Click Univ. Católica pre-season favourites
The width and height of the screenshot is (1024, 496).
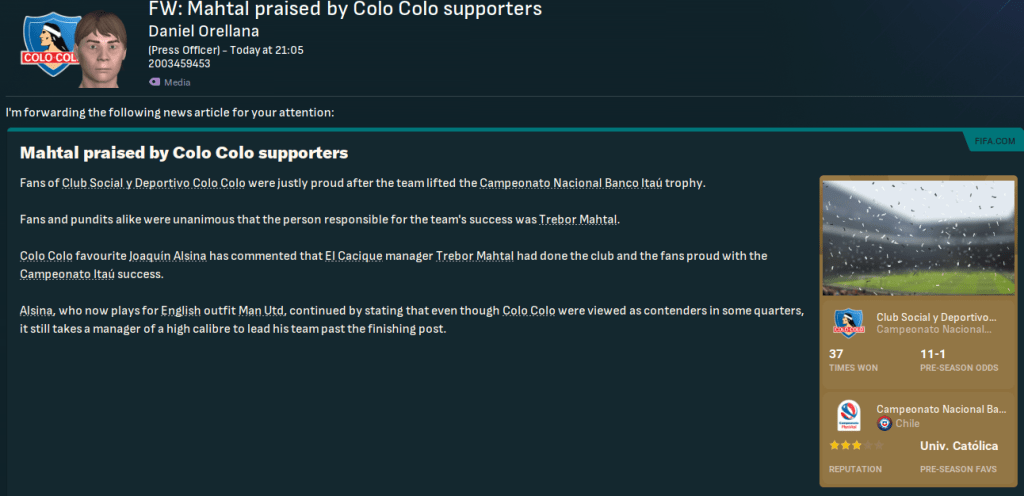(960, 445)
